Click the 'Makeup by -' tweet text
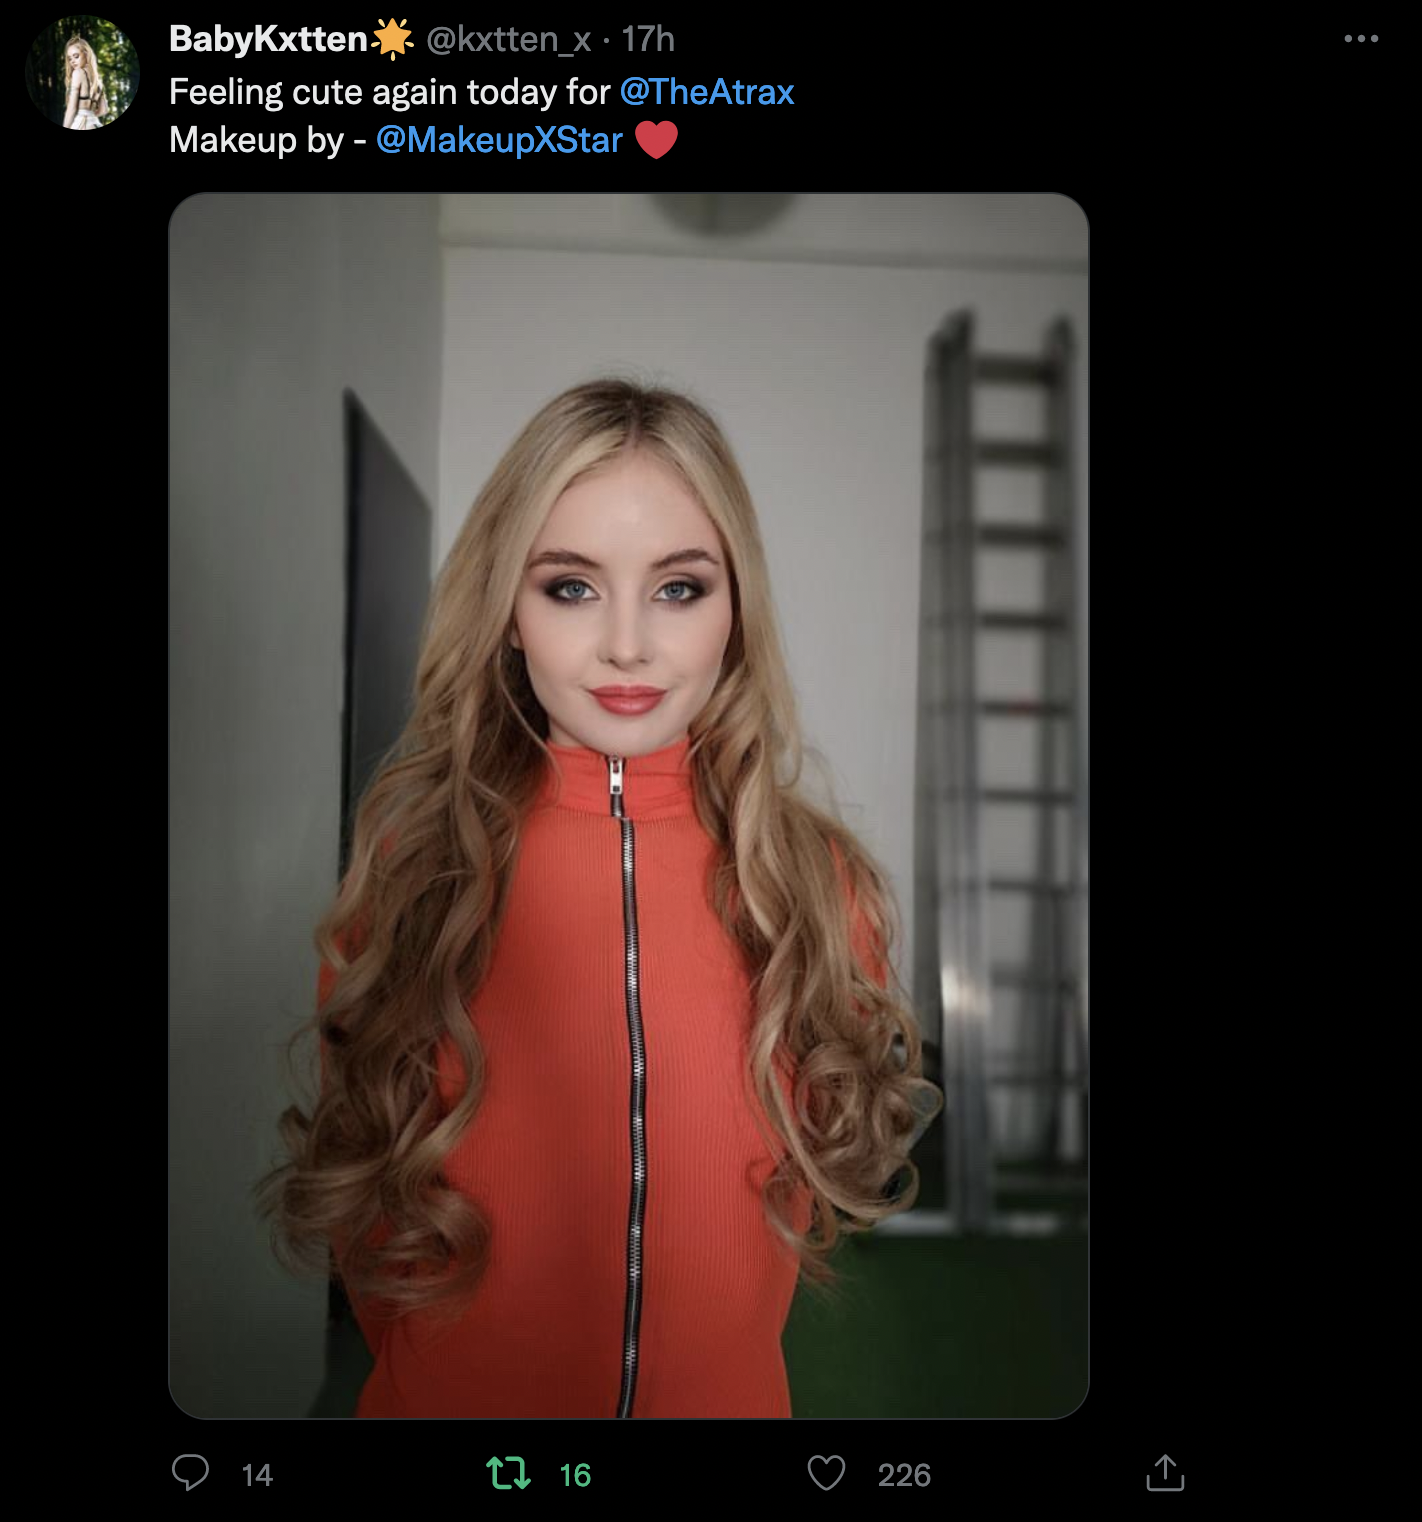The width and height of the screenshot is (1422, 1522). [267, 140]
